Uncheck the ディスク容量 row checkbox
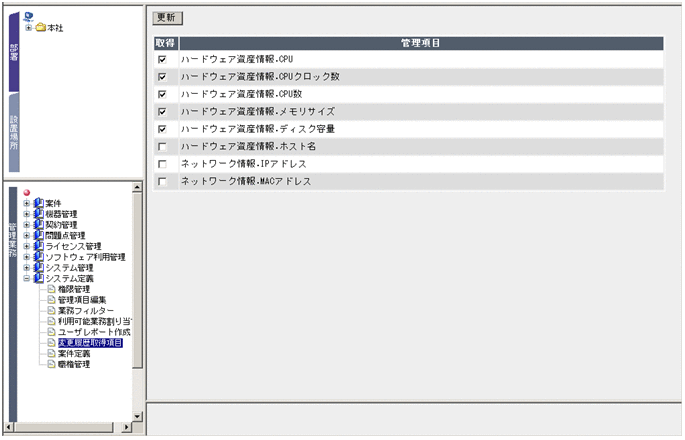This screenshot has height=440, width=685. pos(162,129)
